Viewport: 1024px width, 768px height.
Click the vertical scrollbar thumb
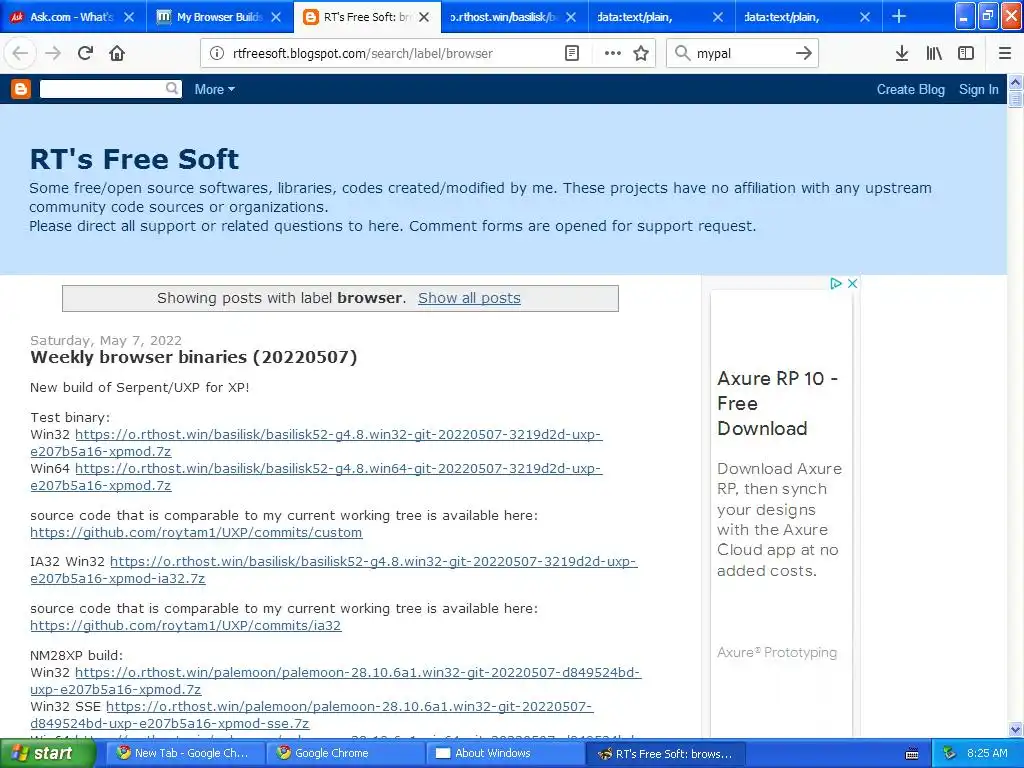click(x=1016, y=99)
